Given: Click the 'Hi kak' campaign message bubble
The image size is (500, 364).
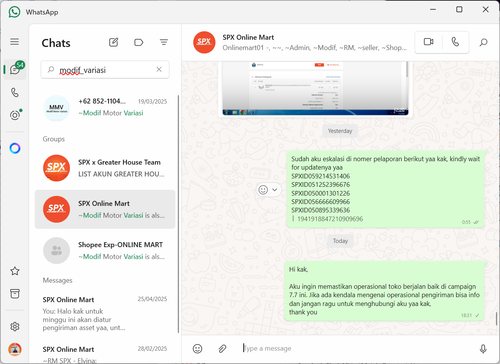Looking at the screenshot, I should (384, 291).
